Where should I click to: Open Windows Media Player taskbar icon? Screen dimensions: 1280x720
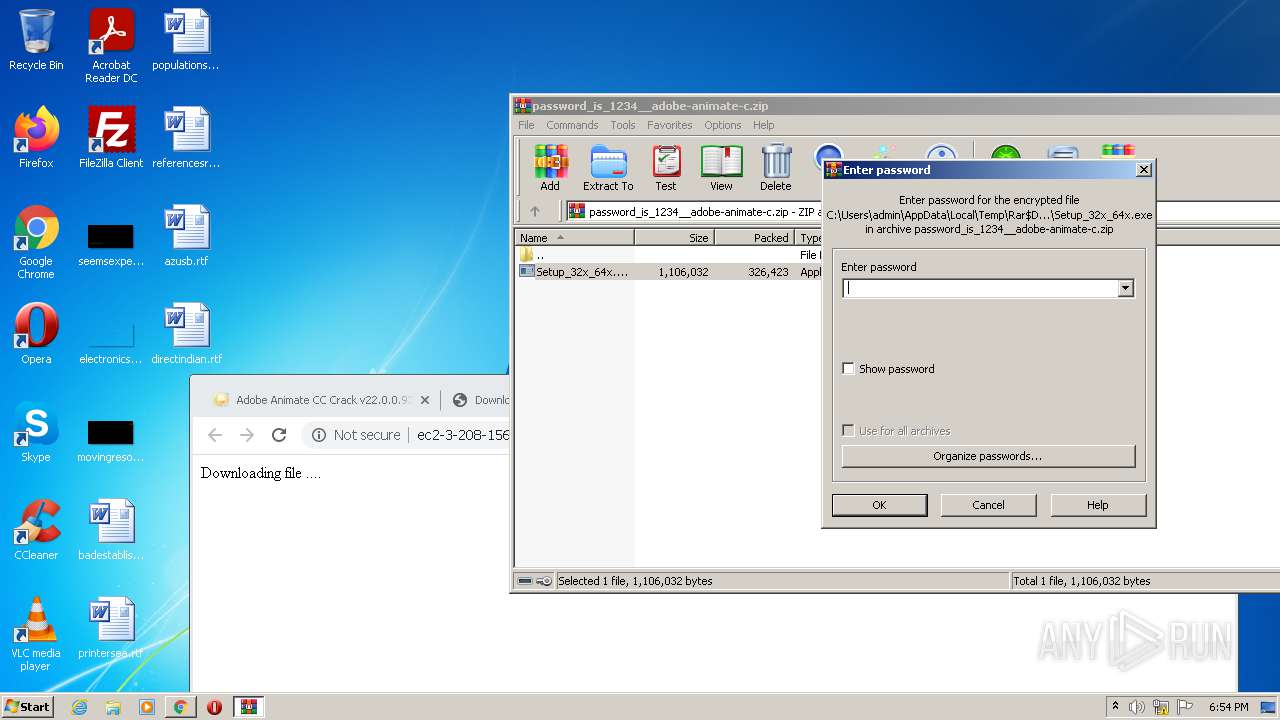pyautogui.click(x=147, y=707)
